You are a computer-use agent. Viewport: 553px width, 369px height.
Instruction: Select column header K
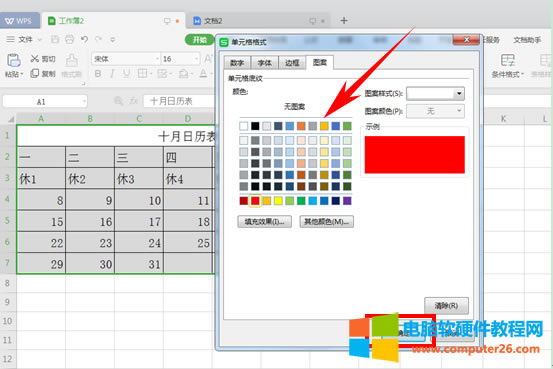504,119
